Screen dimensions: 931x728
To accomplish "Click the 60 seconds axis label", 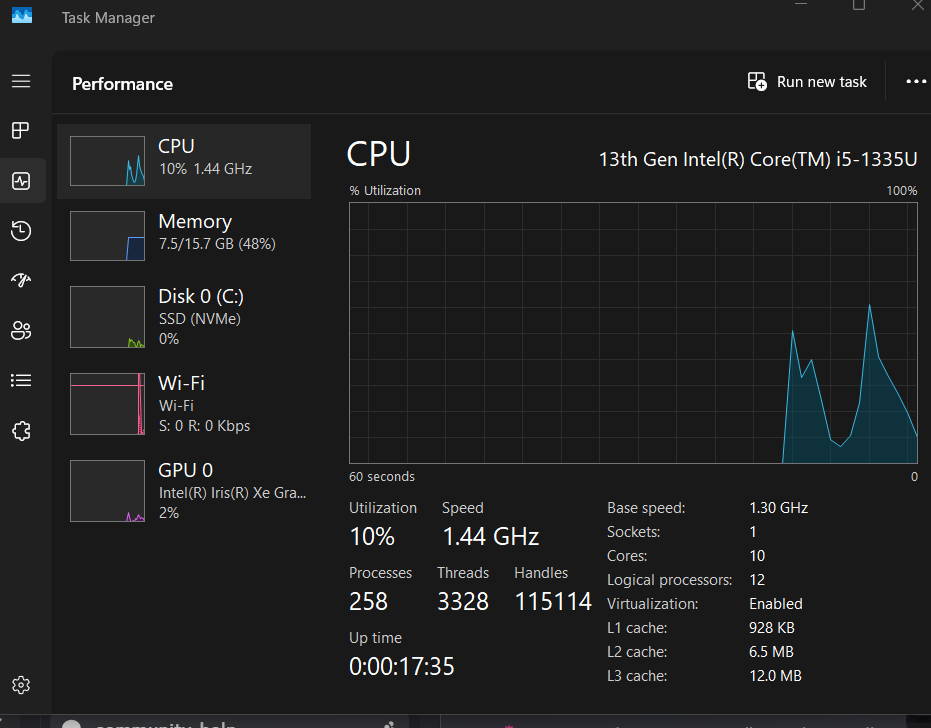I will click(x=382, y=476).
